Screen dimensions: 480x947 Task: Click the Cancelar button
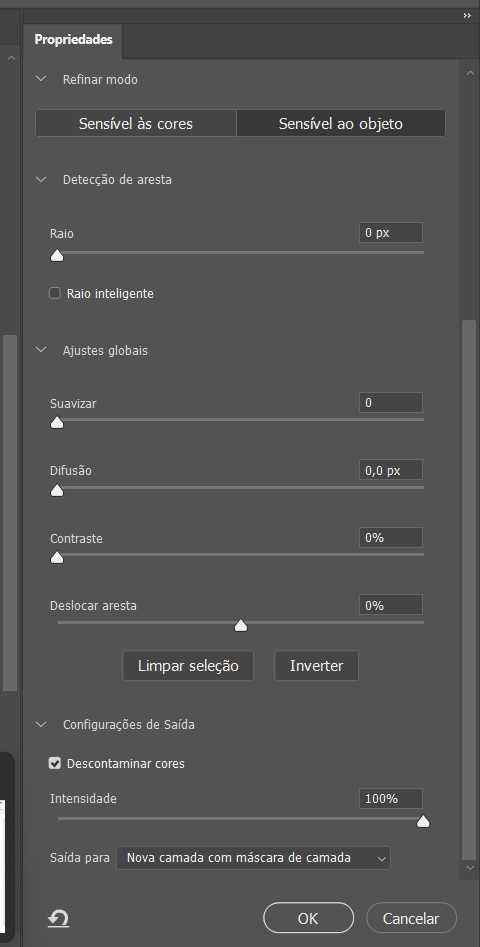click(411, 918)
